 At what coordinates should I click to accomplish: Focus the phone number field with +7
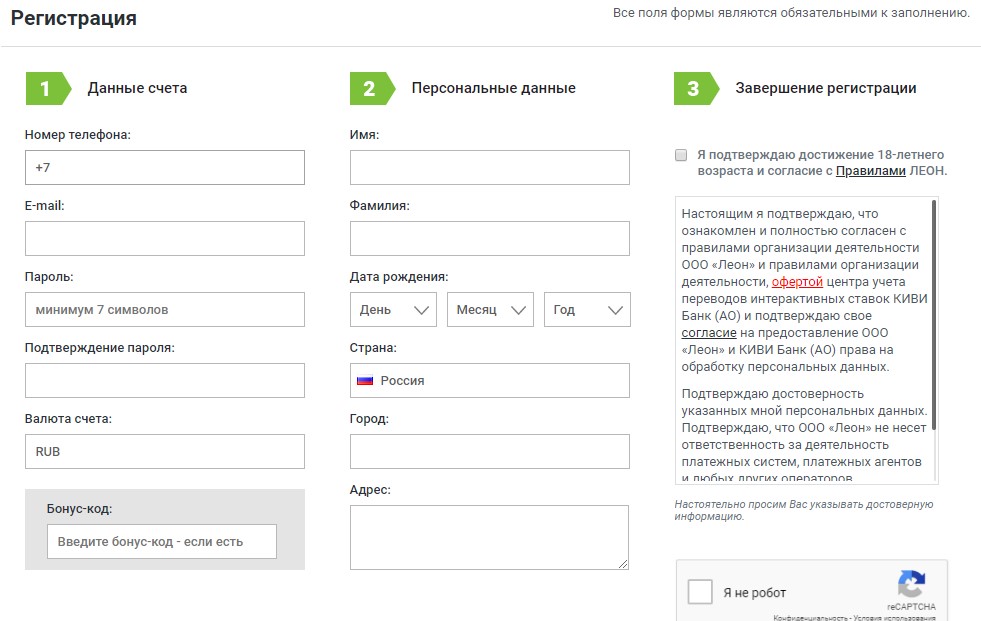(165, 168)
